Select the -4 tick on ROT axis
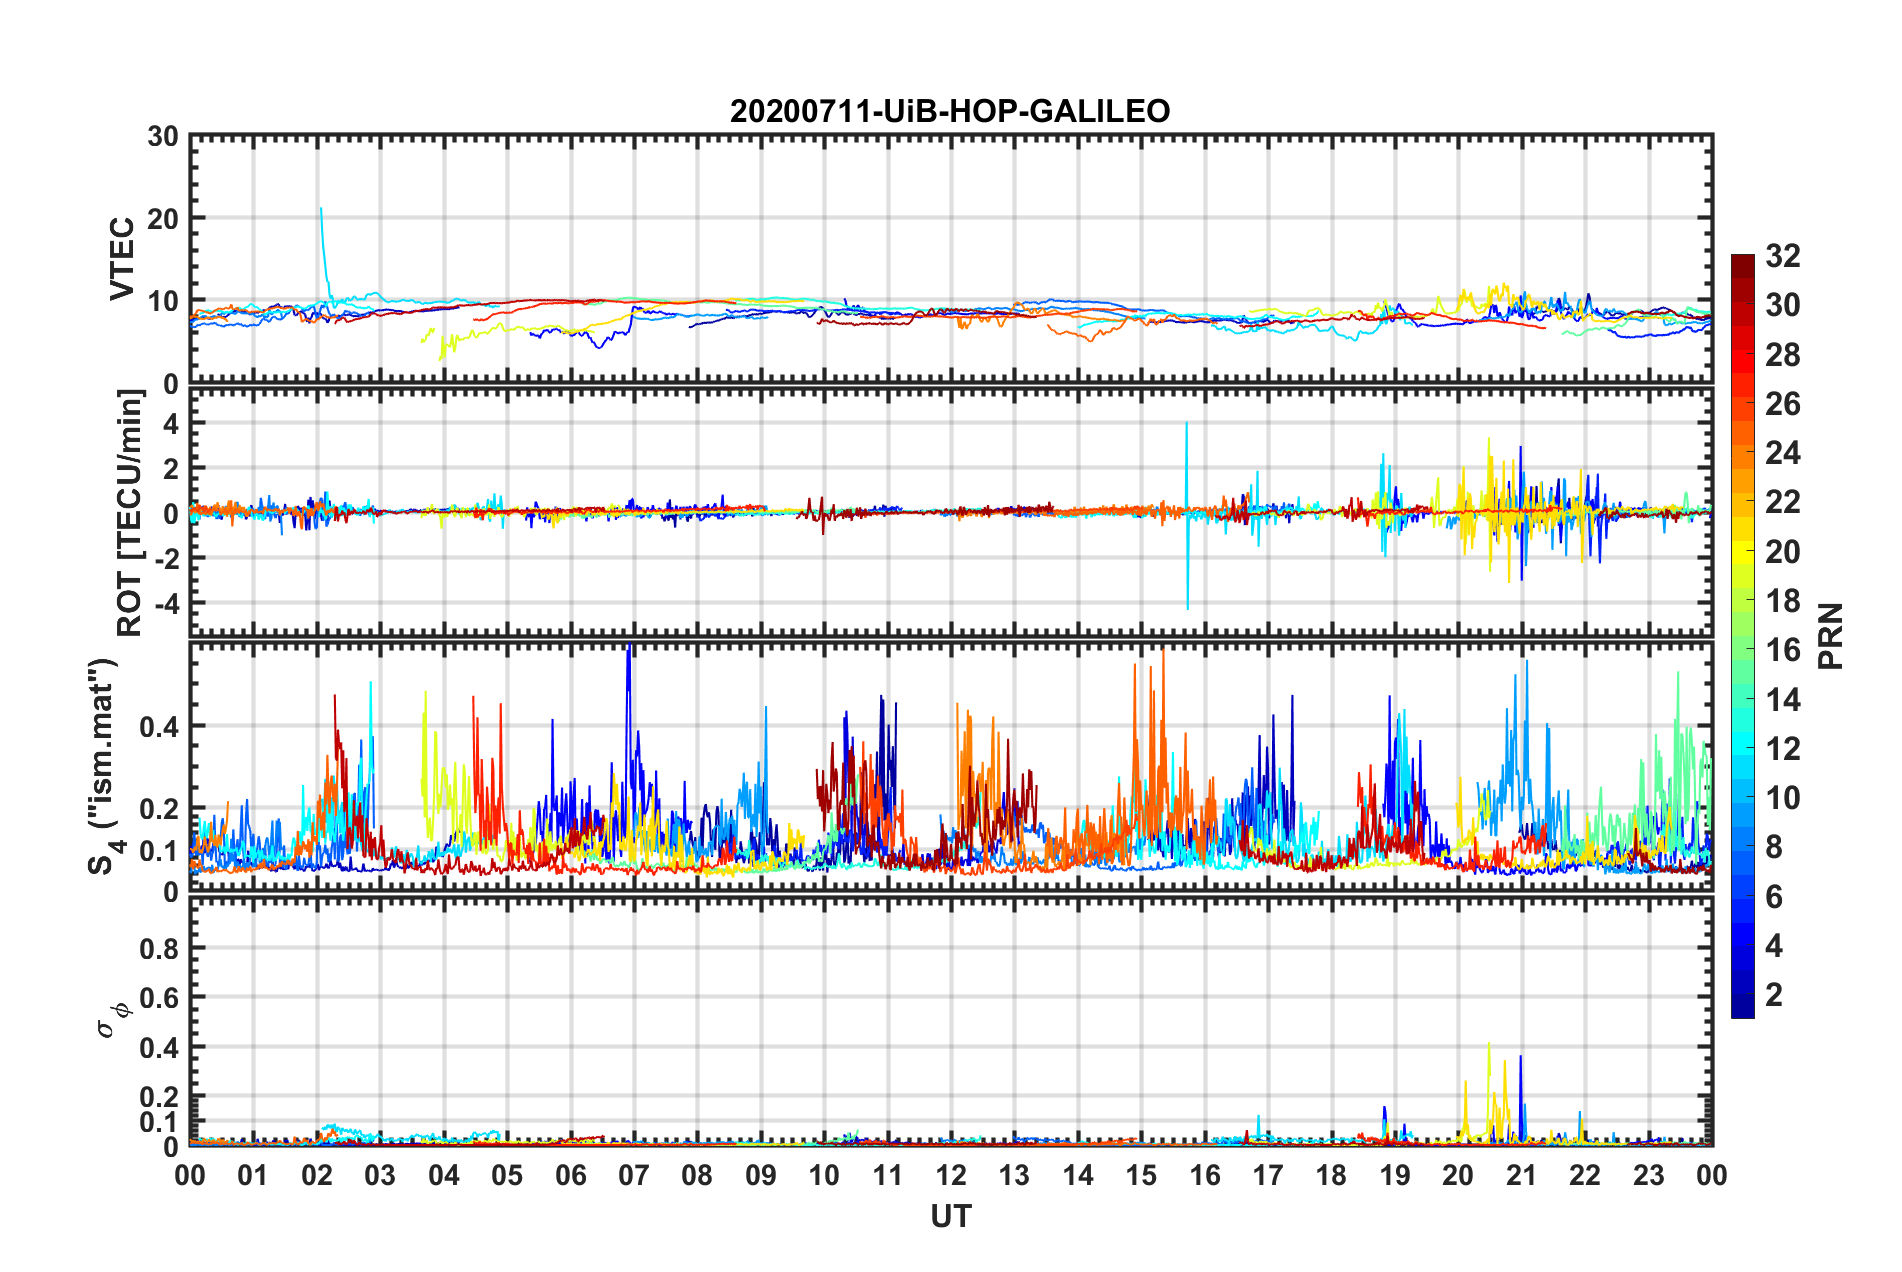This screenshot has height=1272, width=1902. point(167,603)
